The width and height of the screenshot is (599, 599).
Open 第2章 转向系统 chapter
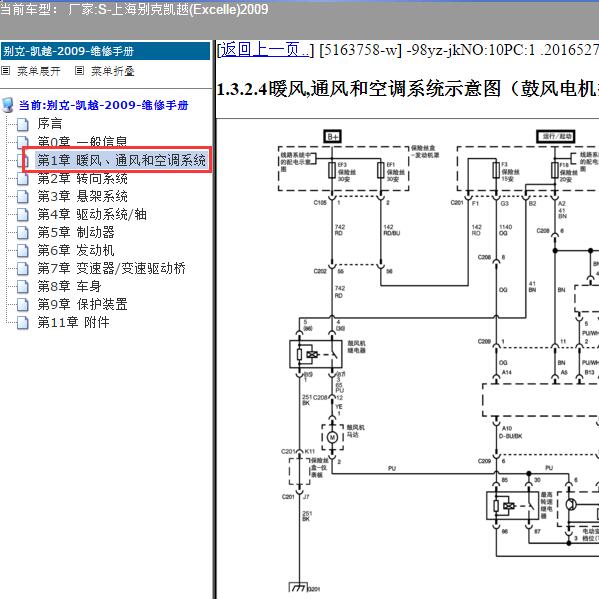coord(83,178)
